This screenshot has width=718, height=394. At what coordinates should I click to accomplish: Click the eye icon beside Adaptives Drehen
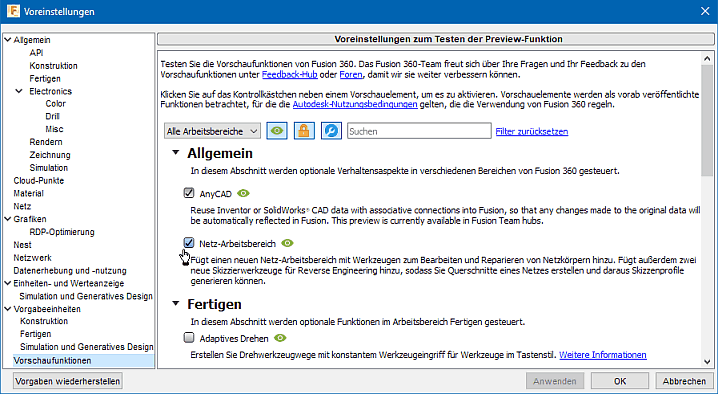point(280,338)
